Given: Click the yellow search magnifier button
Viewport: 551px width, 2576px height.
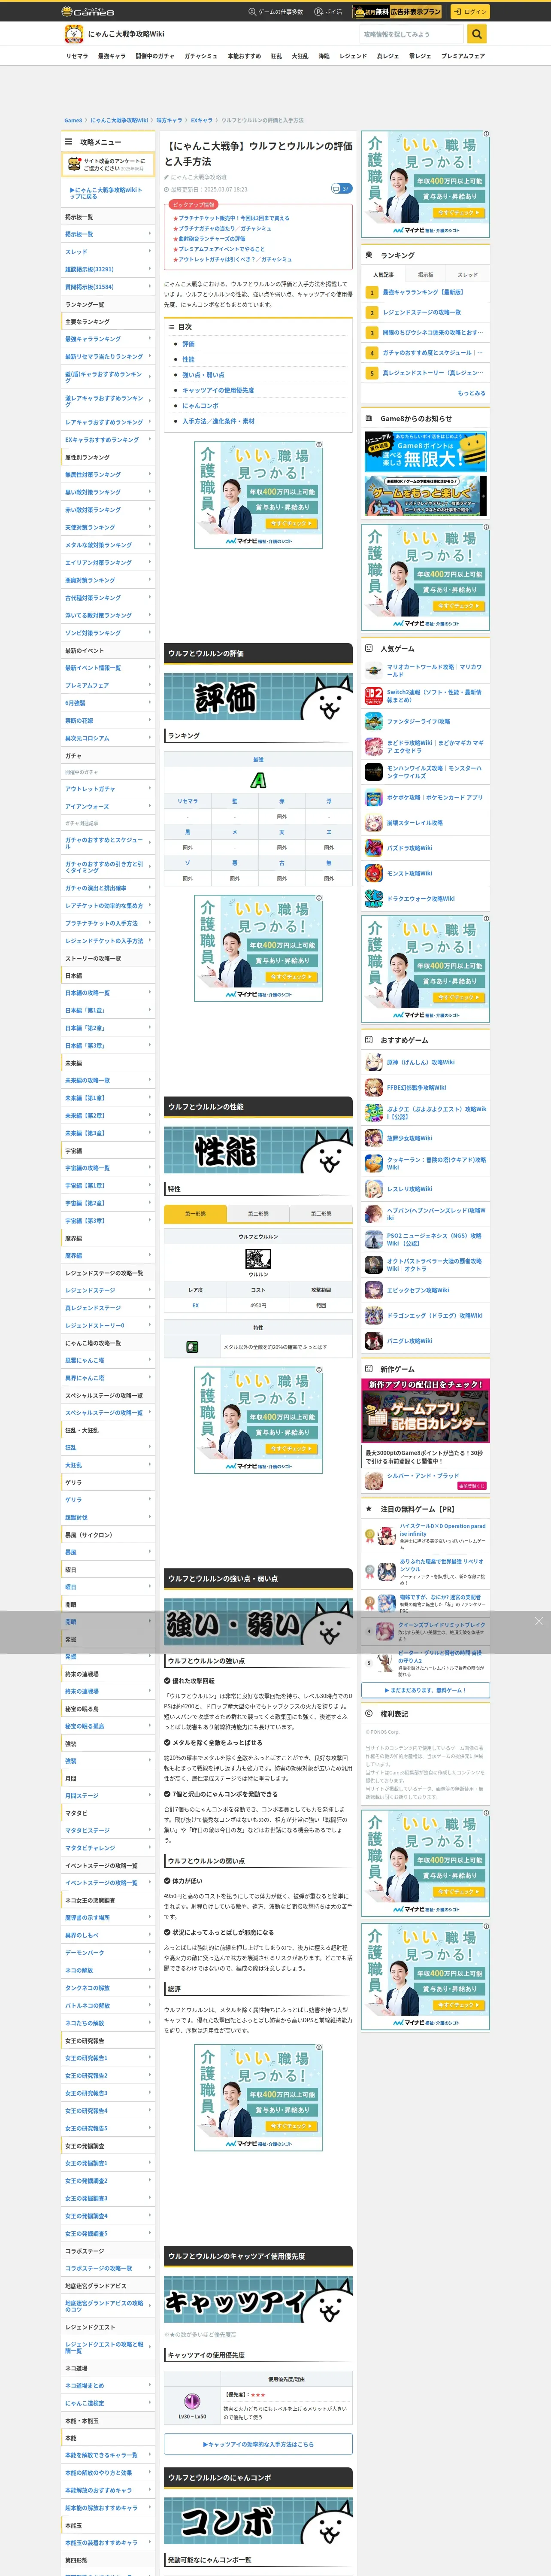Looking at the screenshot, I should [x=477, y=34].
